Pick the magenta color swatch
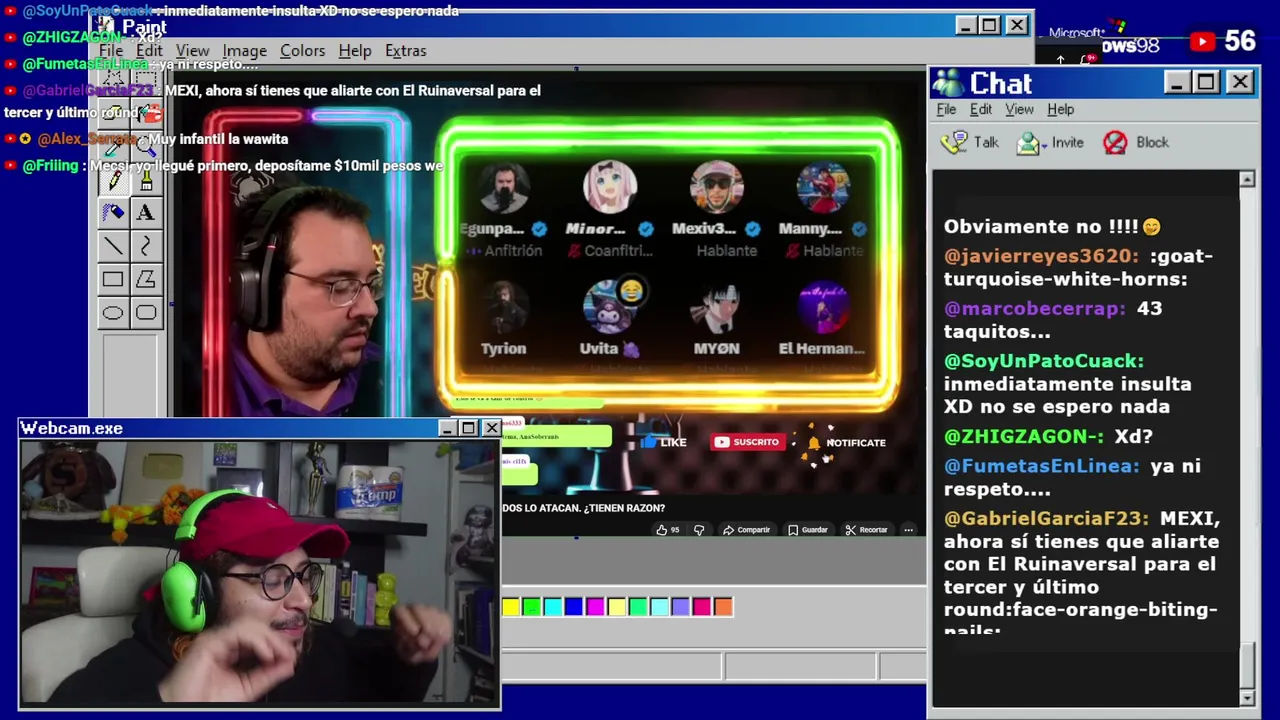The image size is (1280, 720). (595, 606)
